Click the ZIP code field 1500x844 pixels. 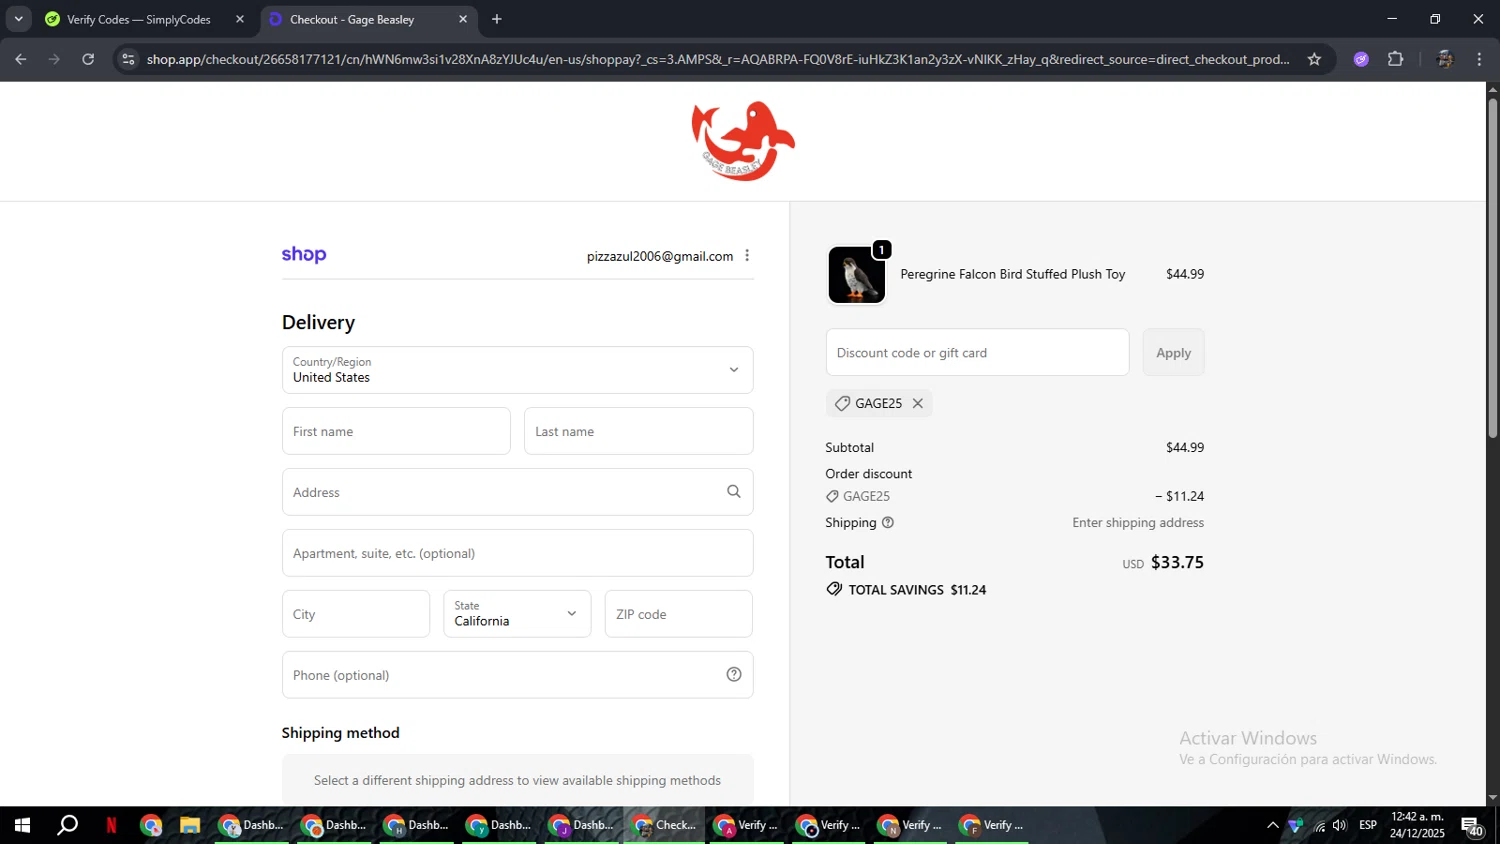[x=678, y=614]
